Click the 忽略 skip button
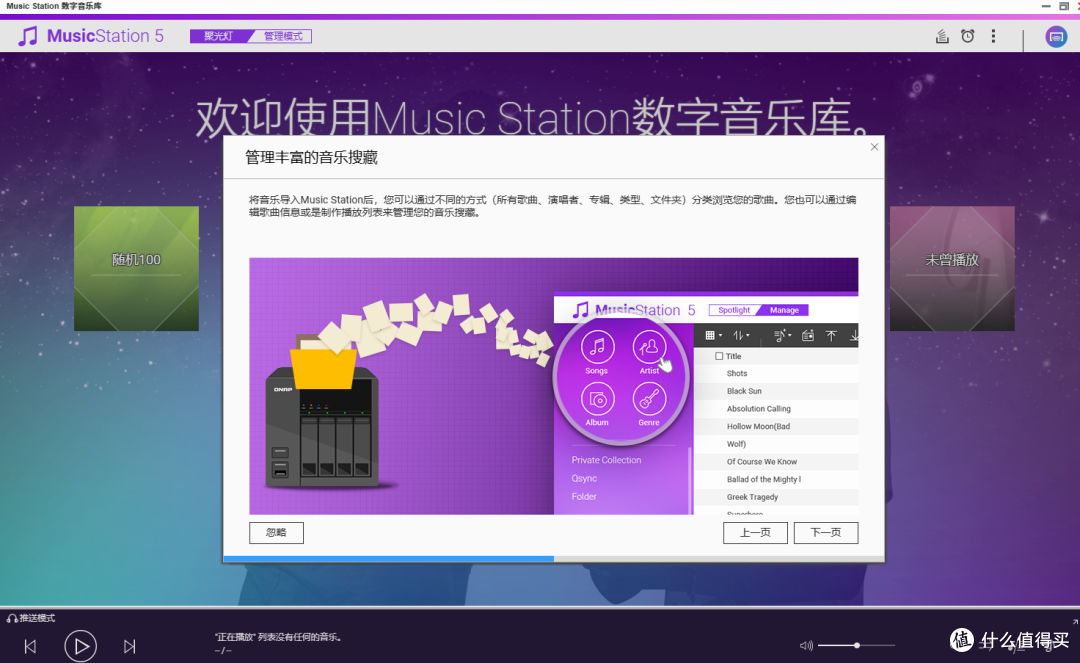1080x663 pixels. point(276,532)
